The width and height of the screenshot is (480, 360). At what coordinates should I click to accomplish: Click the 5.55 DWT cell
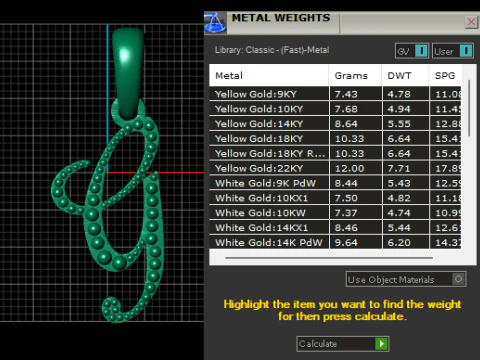(406, 124)
